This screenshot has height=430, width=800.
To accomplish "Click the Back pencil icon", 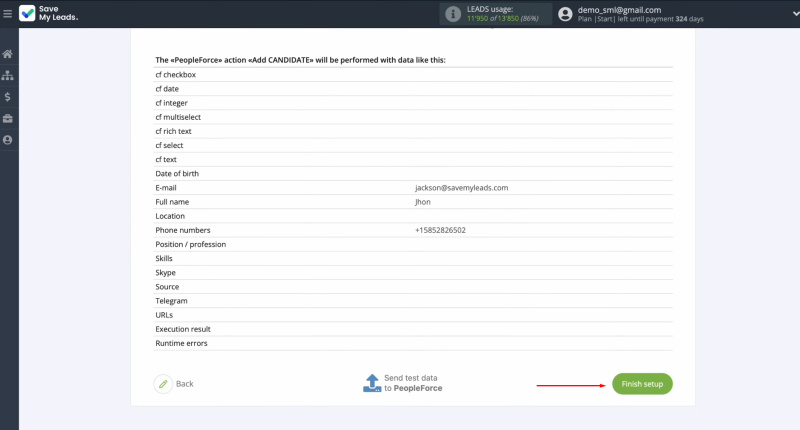I will (x=163, y=384).
